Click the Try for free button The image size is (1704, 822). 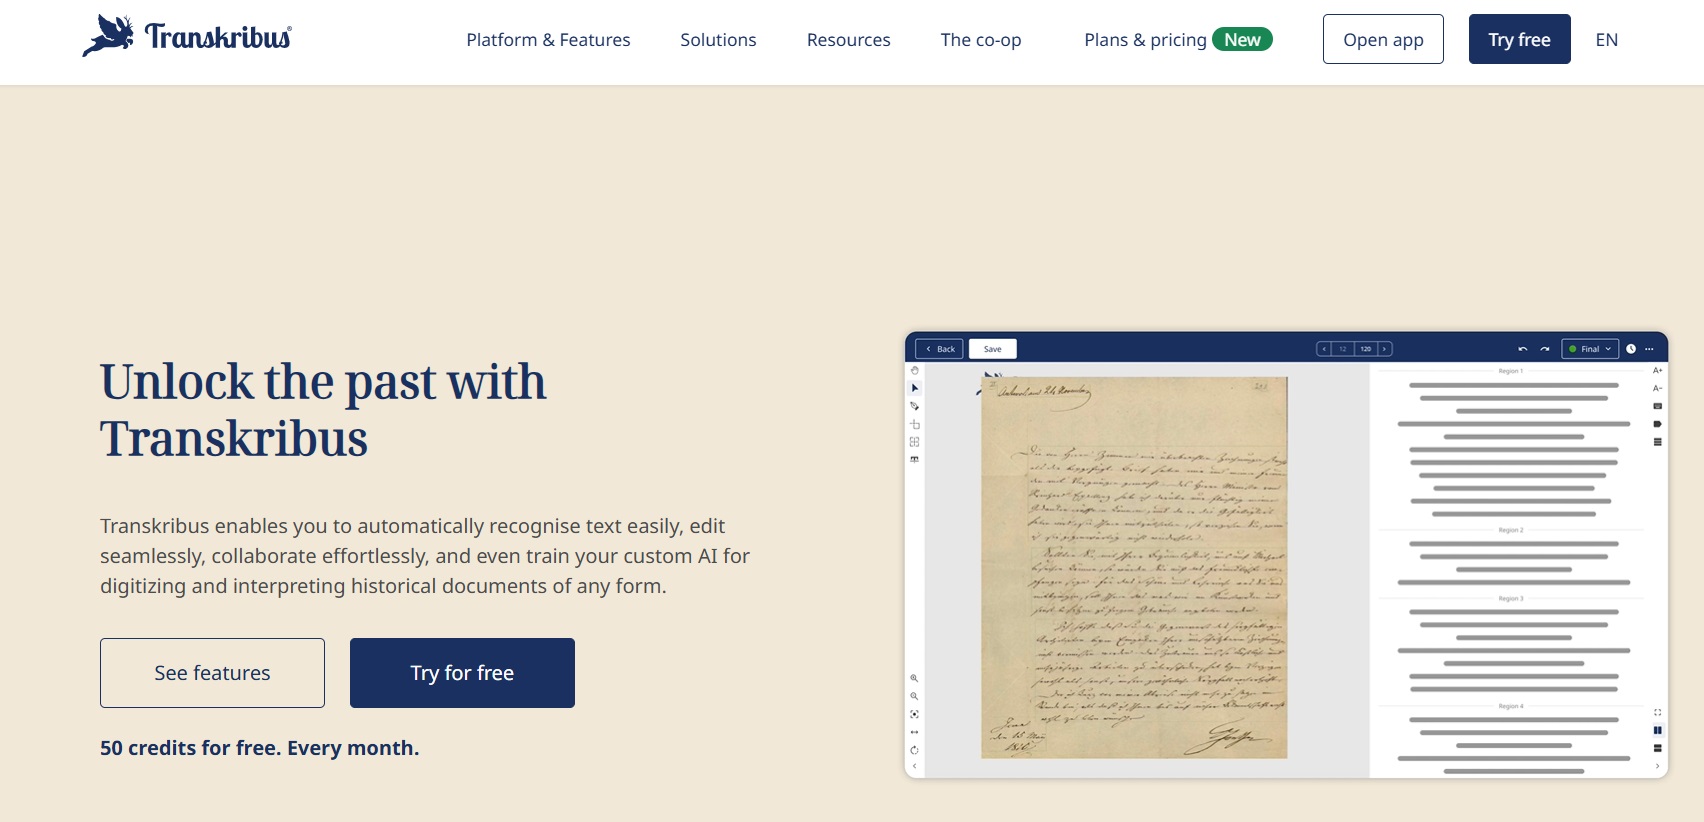pyautogui.click(x=462, y=673)
